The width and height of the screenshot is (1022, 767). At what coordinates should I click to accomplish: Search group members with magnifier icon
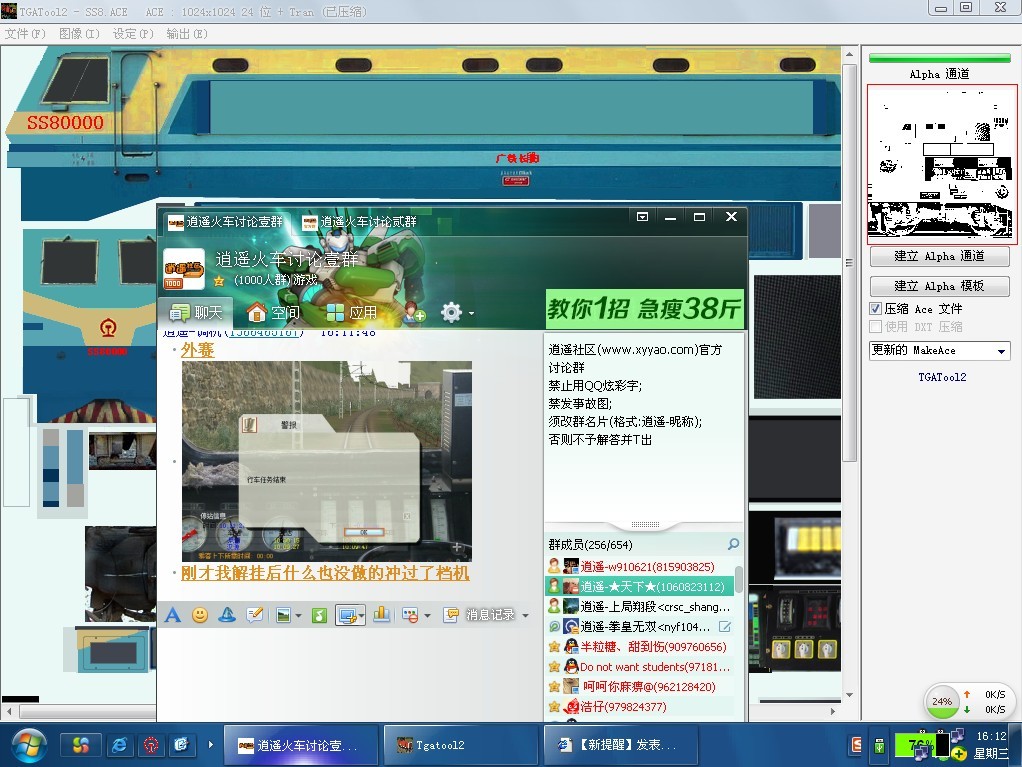pyautogui.click(x=733, y=544)
